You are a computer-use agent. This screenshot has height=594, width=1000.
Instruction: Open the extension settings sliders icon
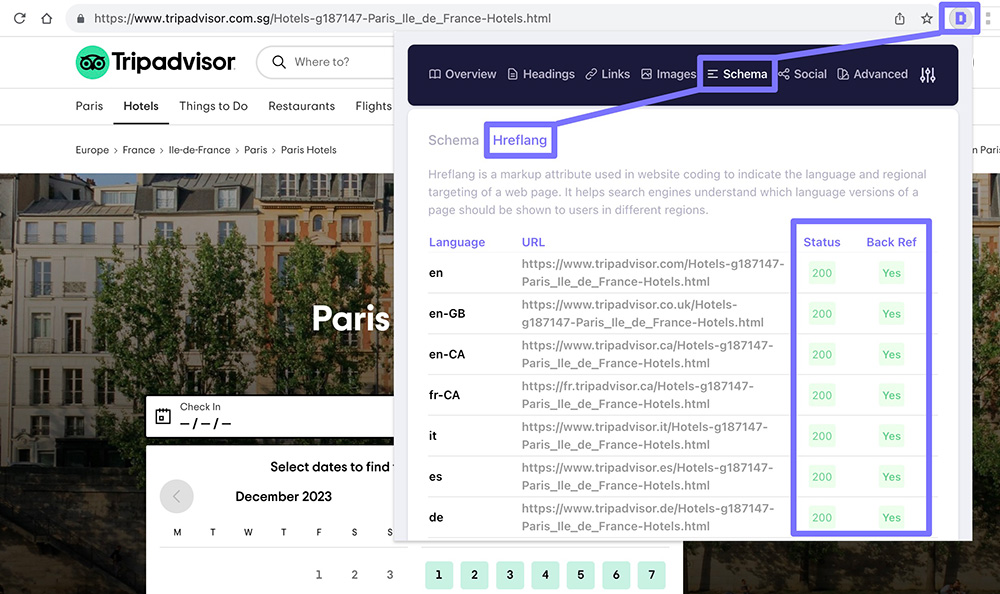click(927, 75)
